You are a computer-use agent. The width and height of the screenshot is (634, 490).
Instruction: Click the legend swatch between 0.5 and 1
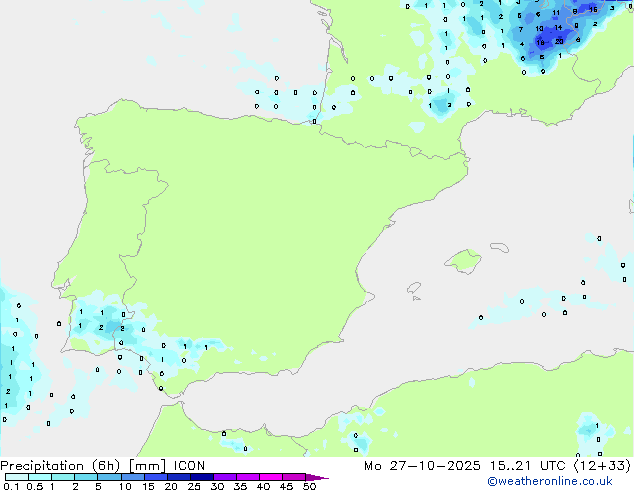coord(40,477)
